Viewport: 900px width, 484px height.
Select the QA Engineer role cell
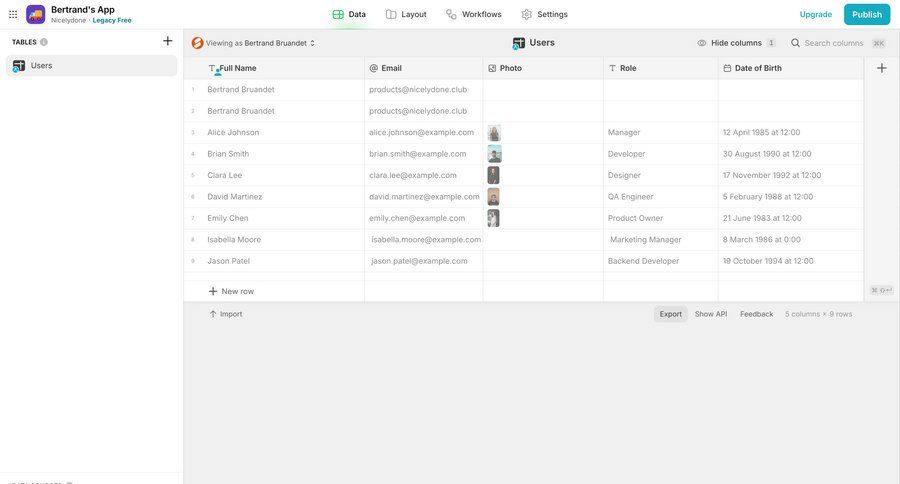(x=661, y=196)
